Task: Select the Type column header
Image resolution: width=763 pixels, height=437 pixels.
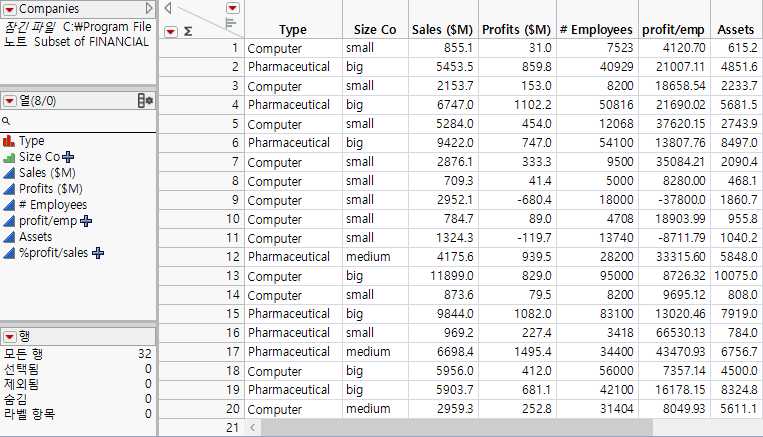Action: 293,30
